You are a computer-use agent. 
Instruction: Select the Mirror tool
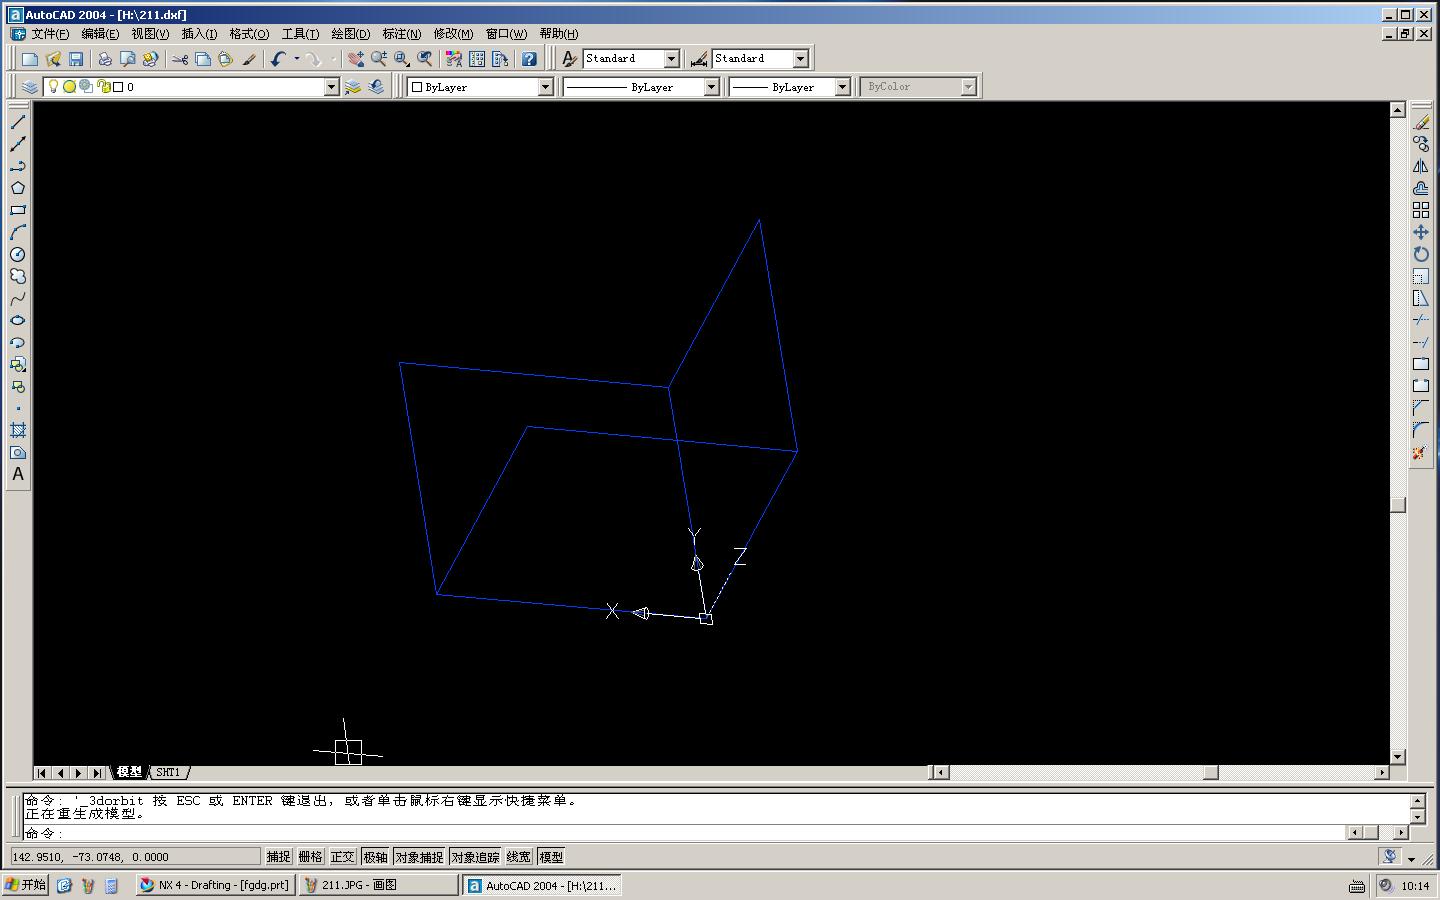1421,166
